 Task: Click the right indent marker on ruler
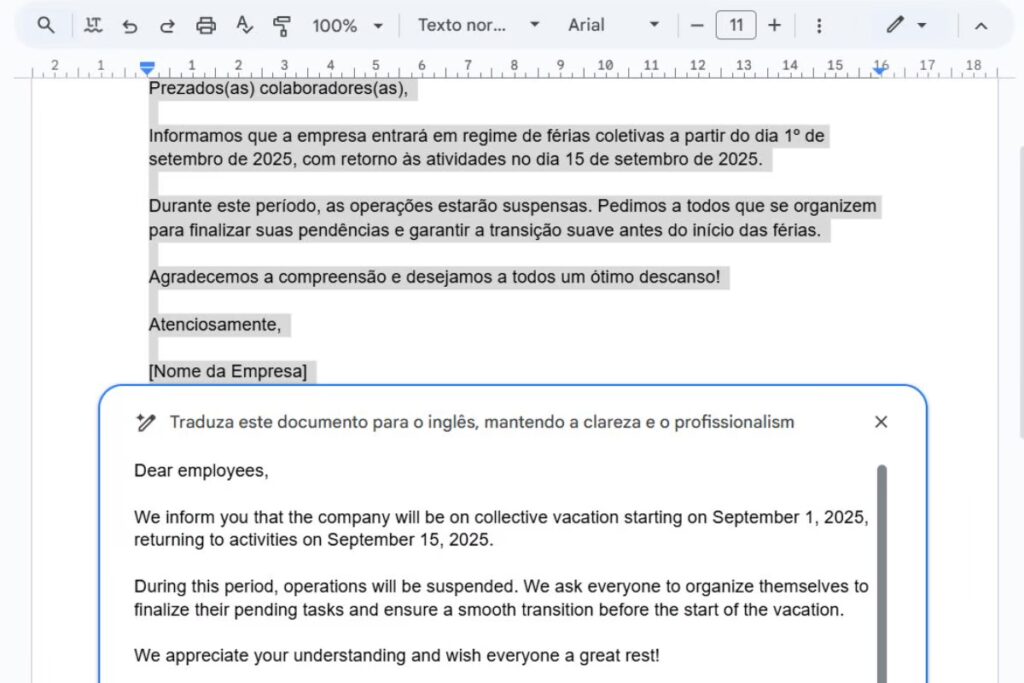(880, 69)
